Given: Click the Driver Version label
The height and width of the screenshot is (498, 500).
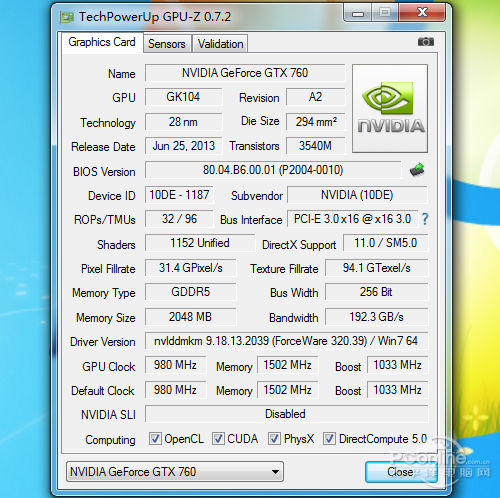Looking at the screenshot, I should click(103, 342).
